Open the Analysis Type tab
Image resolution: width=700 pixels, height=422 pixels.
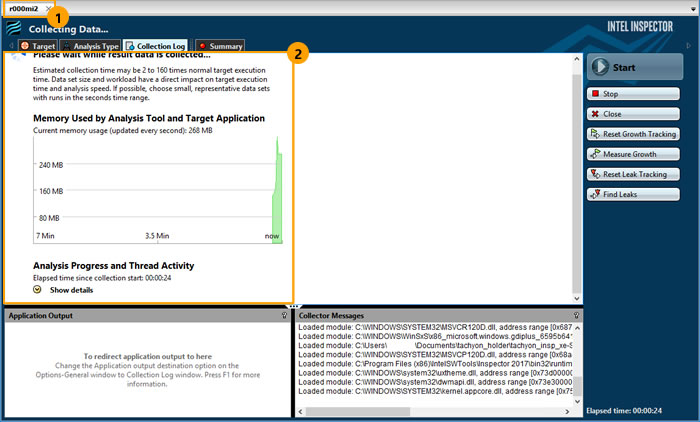[x=91, y=46]
